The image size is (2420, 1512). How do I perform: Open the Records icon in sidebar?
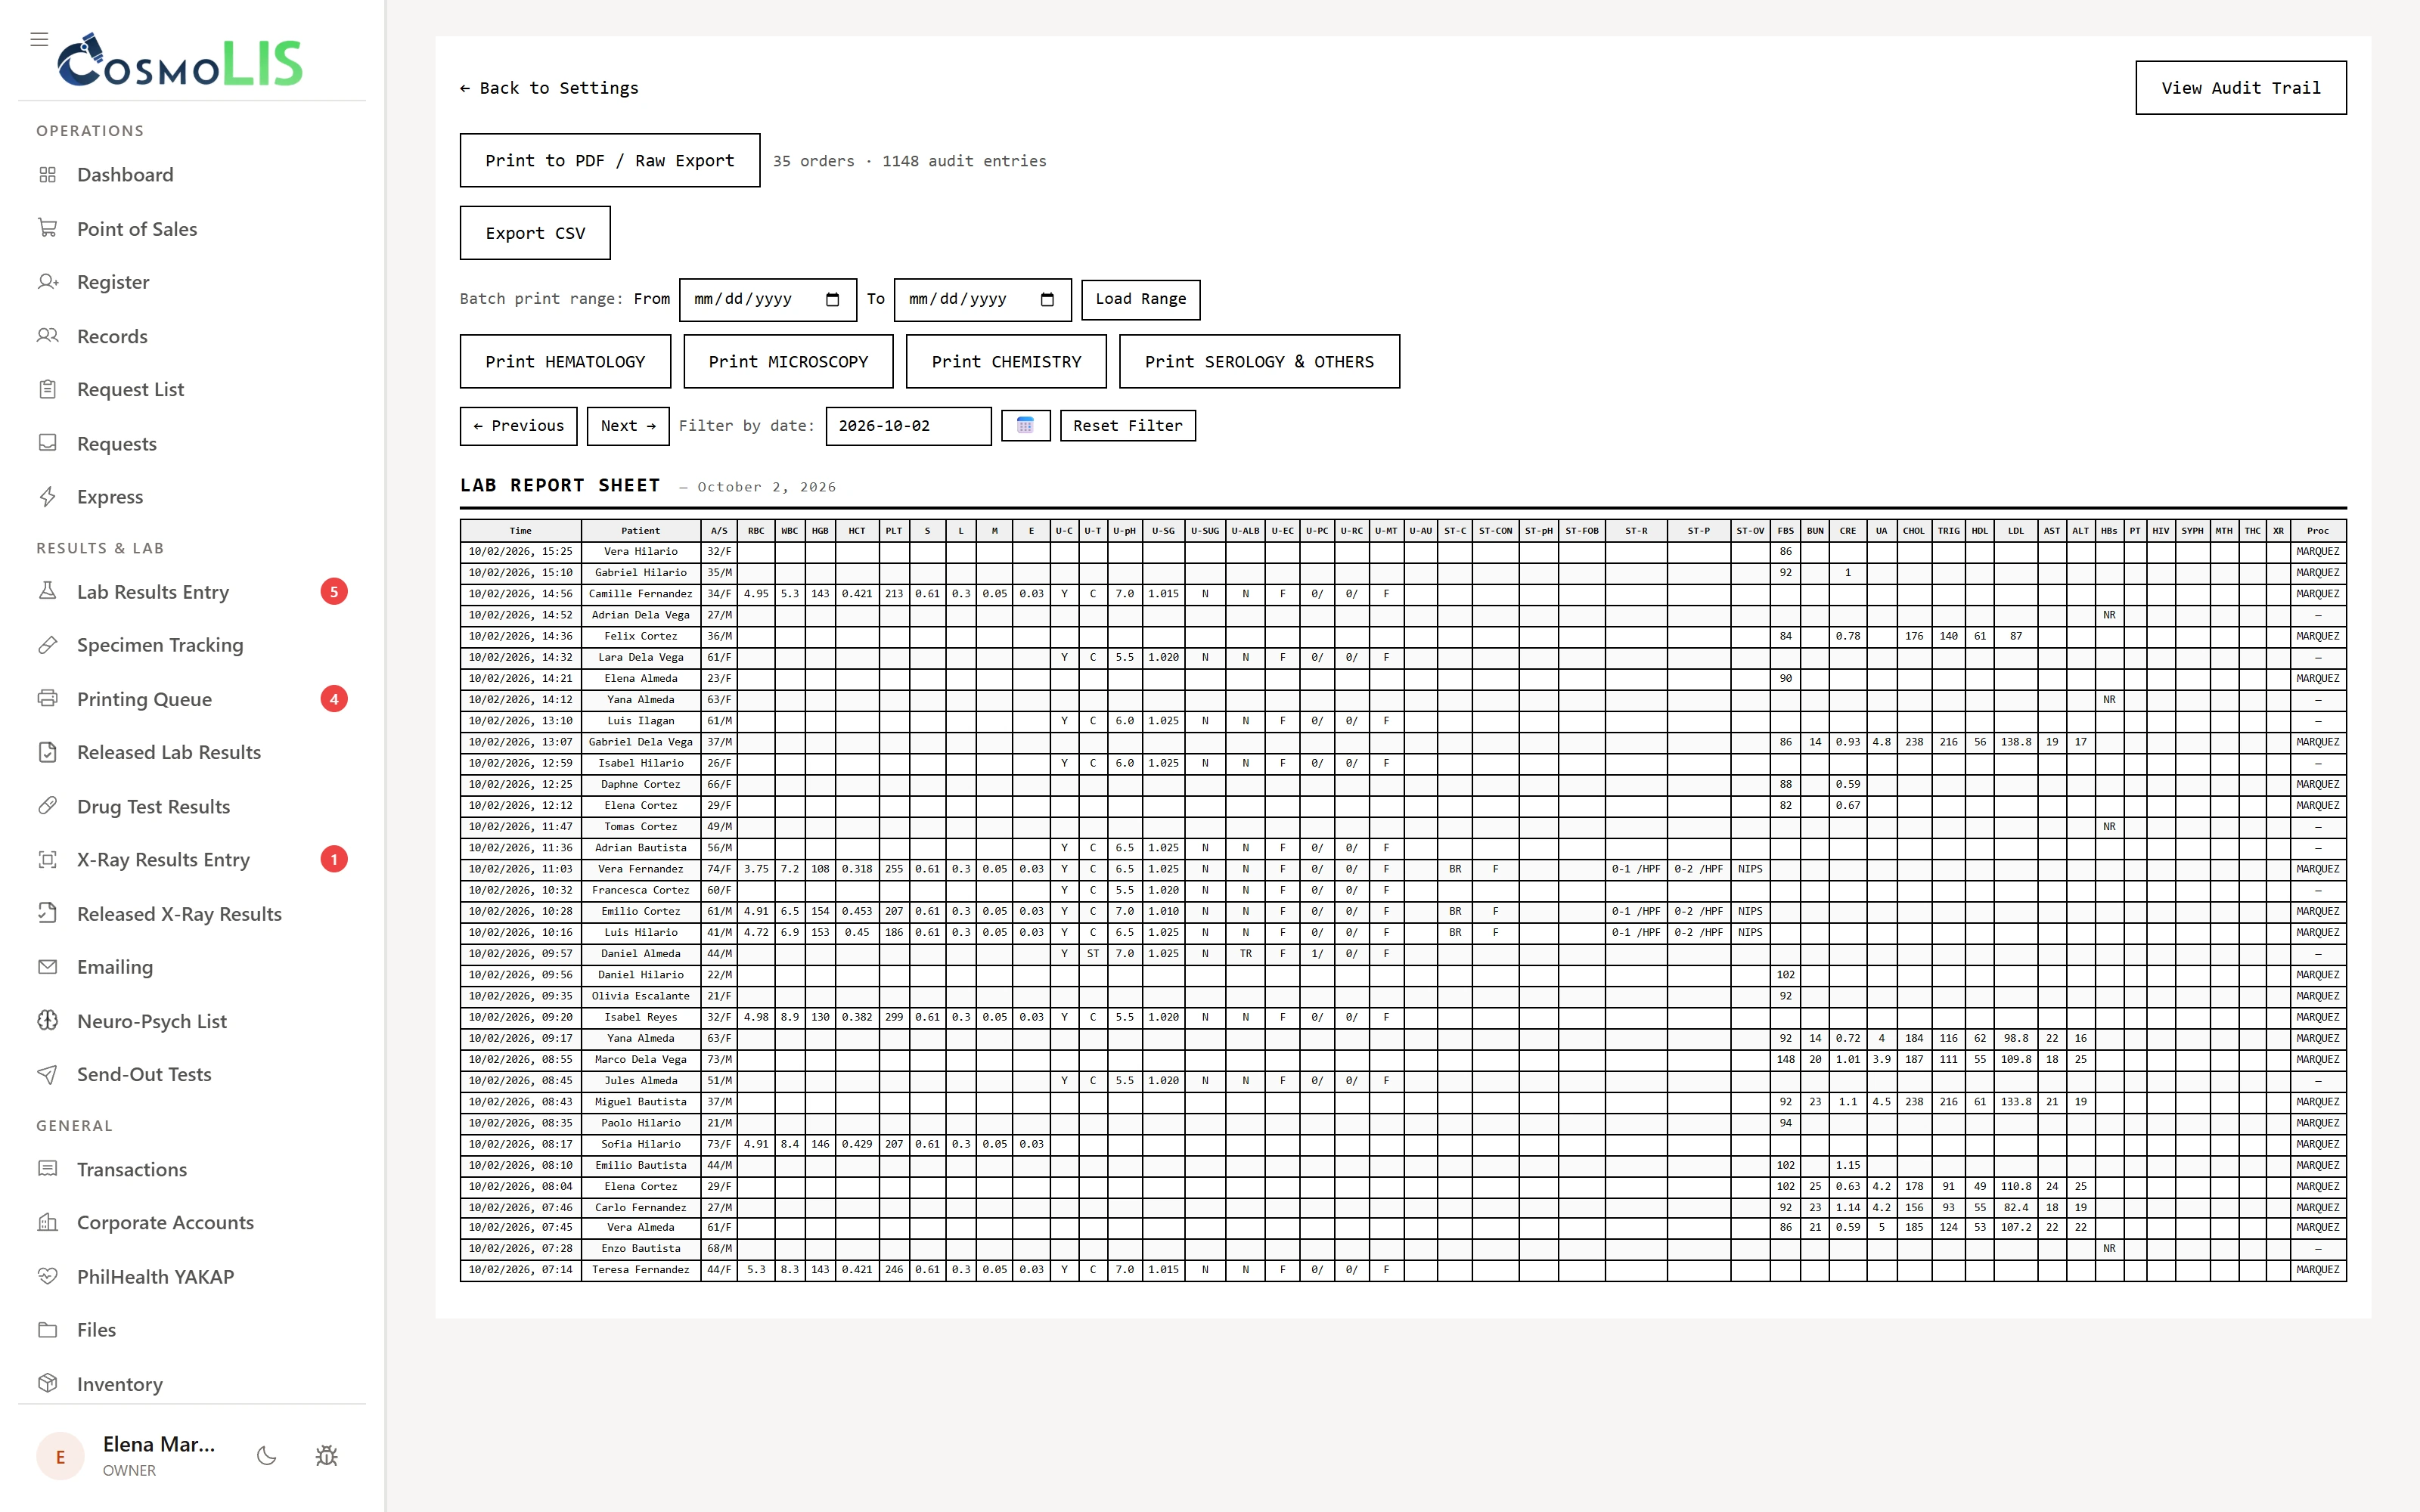[x=47, y=336]
